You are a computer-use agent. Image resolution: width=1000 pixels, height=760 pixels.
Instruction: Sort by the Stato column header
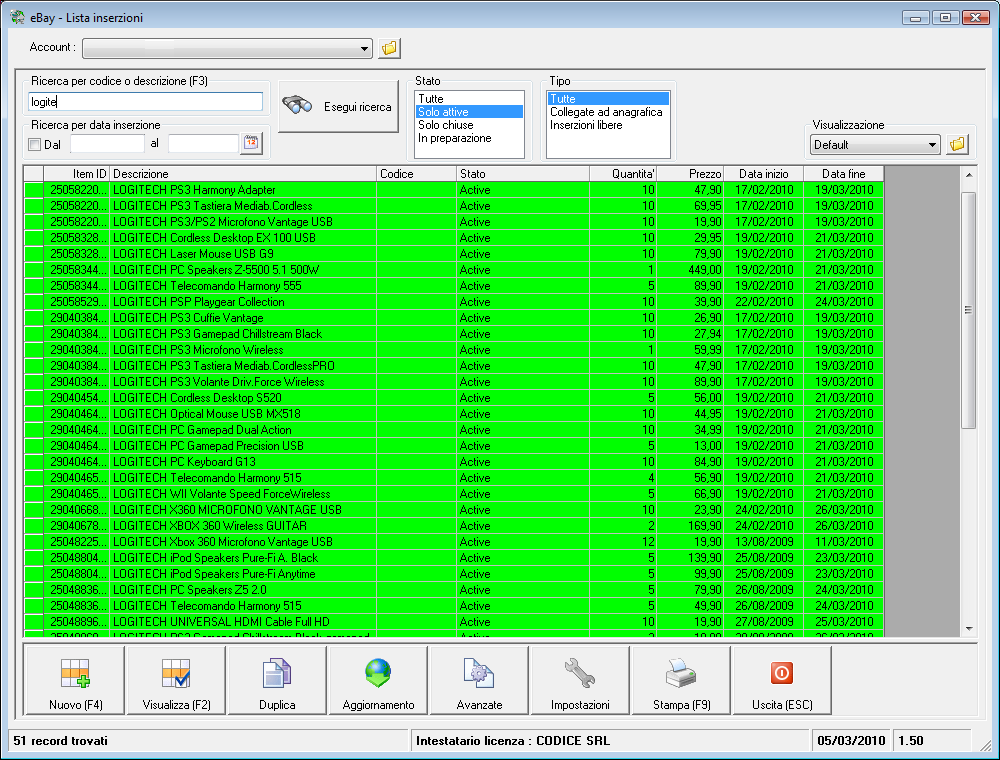point(523,173)
